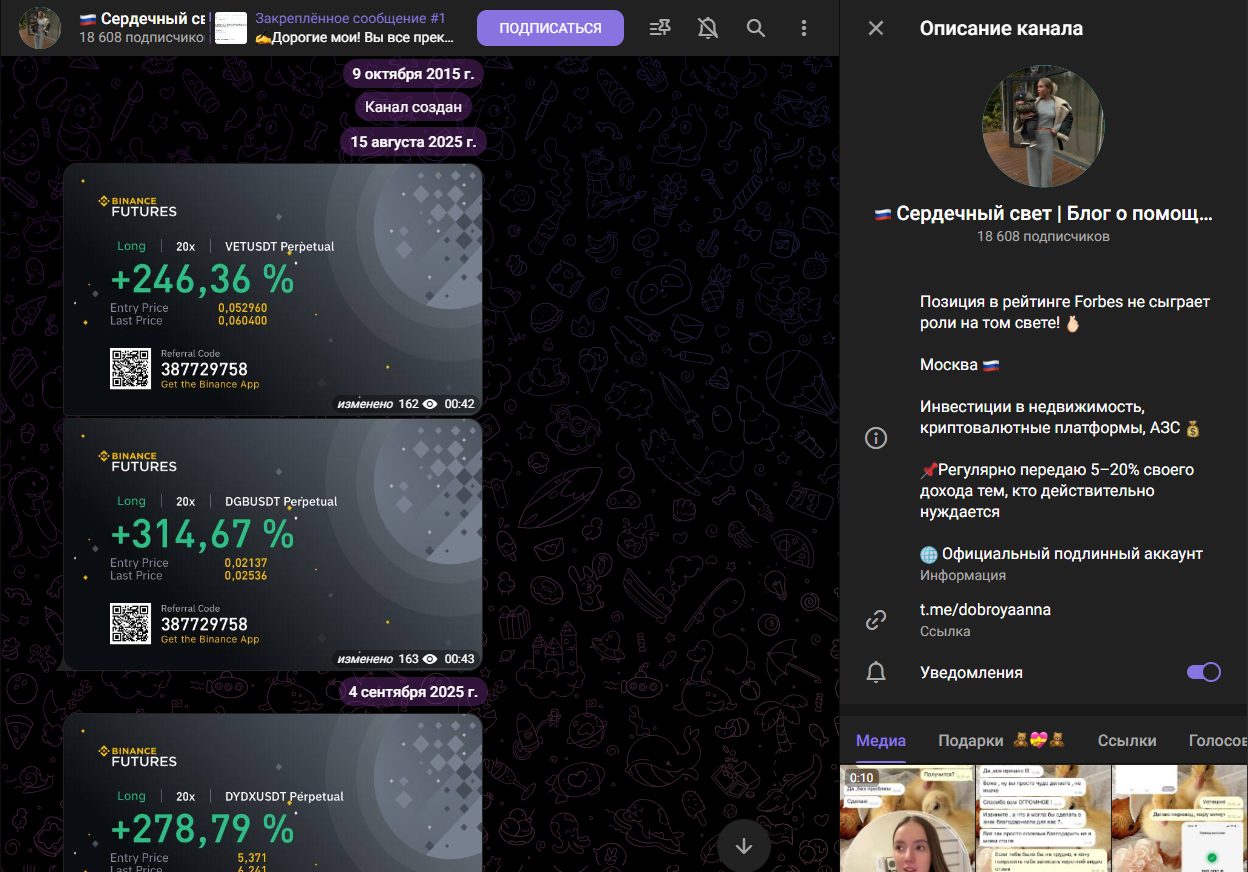Click the link chain icon
The width and height of the screenshot is (1248, 872).
(876, 620)
